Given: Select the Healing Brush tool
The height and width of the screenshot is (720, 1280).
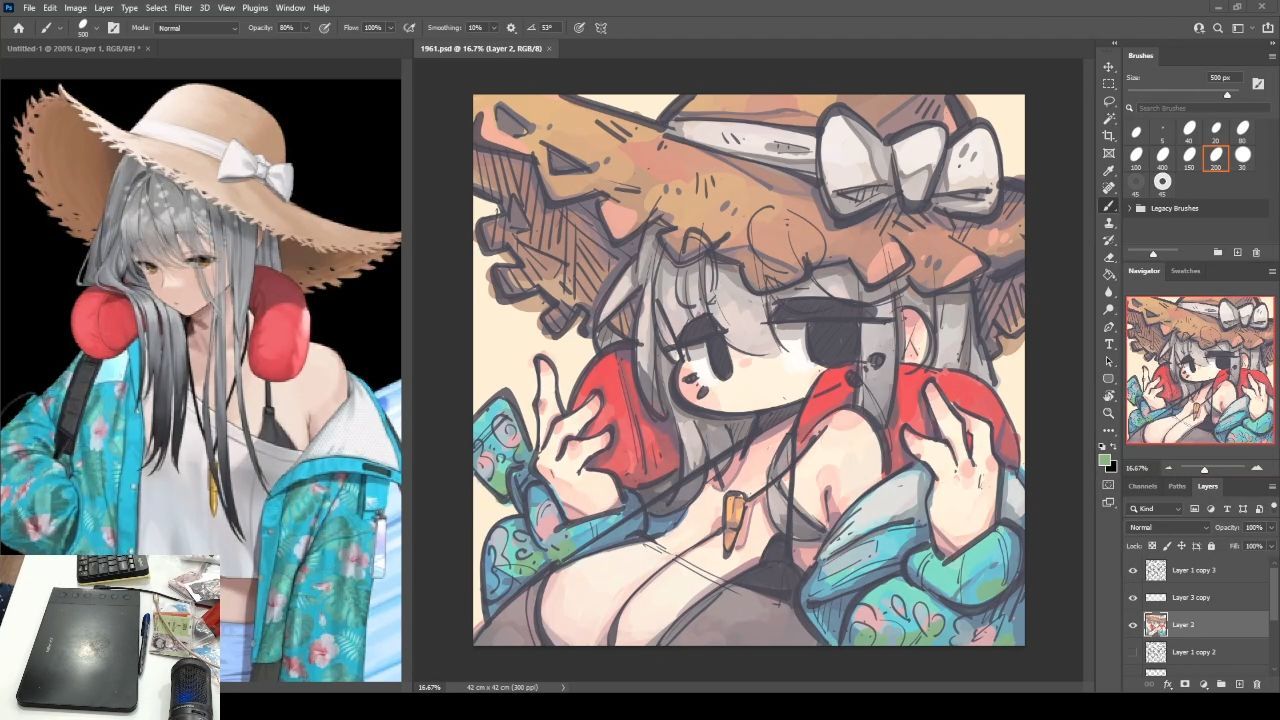Looking at the screenshot, I should pos(1108,188).
